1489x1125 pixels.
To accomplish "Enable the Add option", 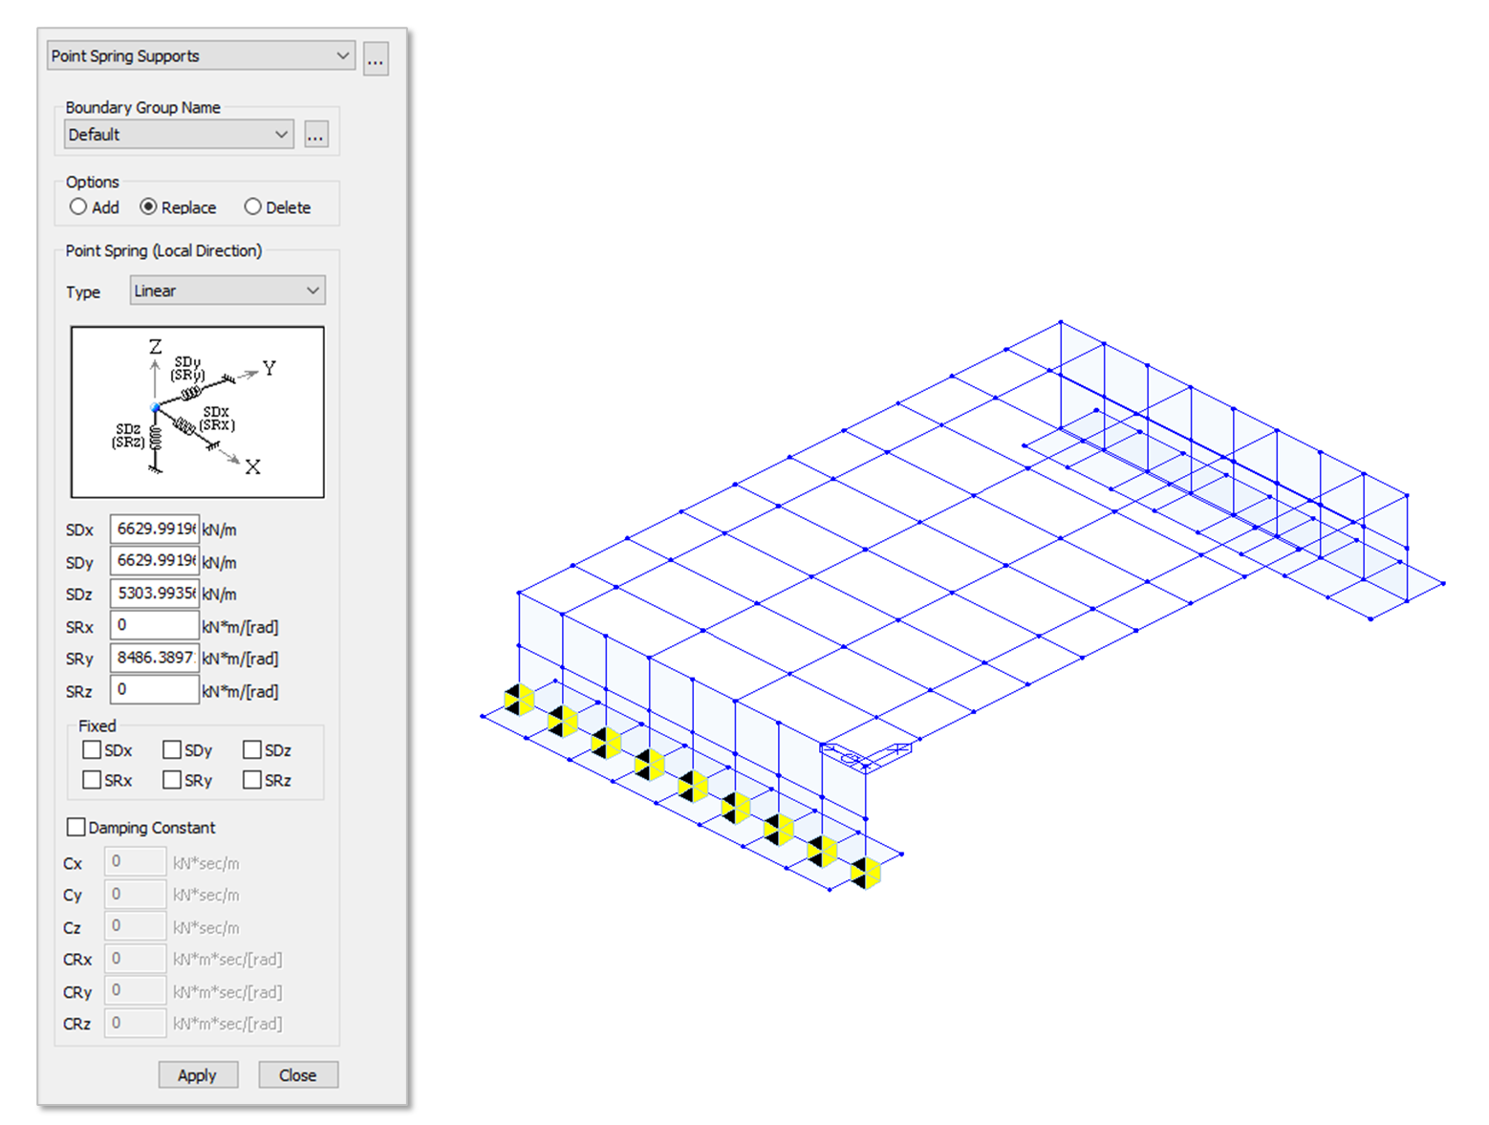I will coord(78,207).
